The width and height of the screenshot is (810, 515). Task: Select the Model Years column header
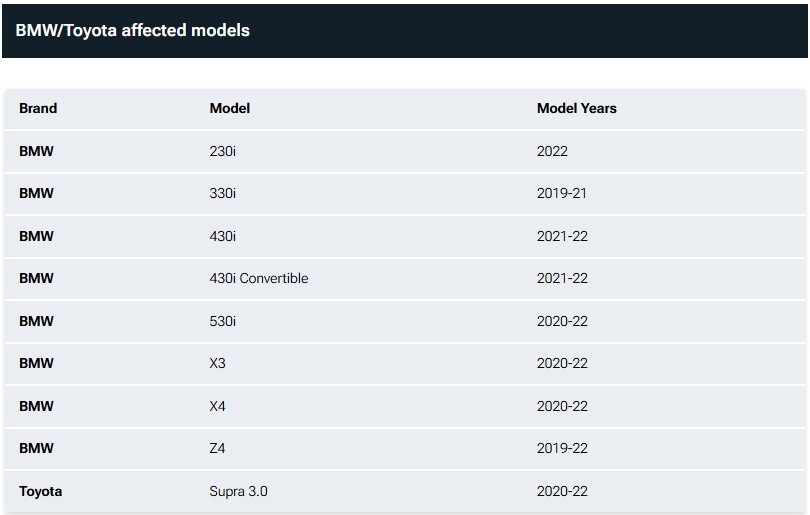[x=577, y=108]
